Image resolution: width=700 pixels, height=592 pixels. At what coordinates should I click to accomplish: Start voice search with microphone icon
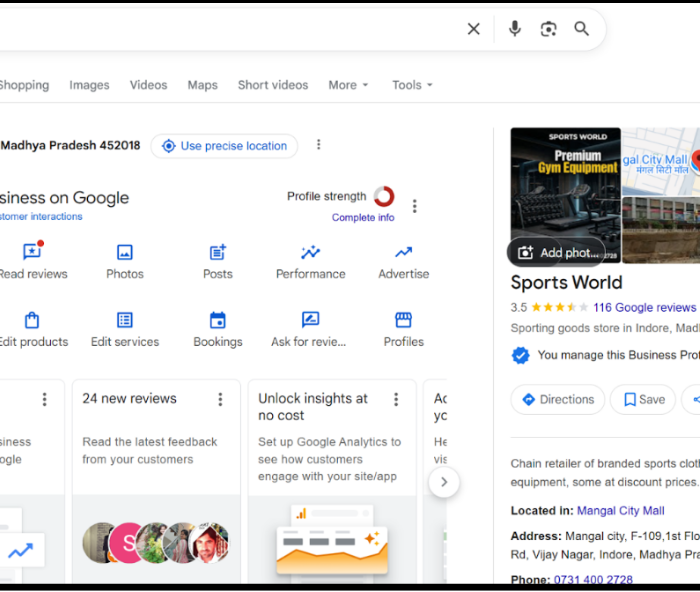[515, 29]
